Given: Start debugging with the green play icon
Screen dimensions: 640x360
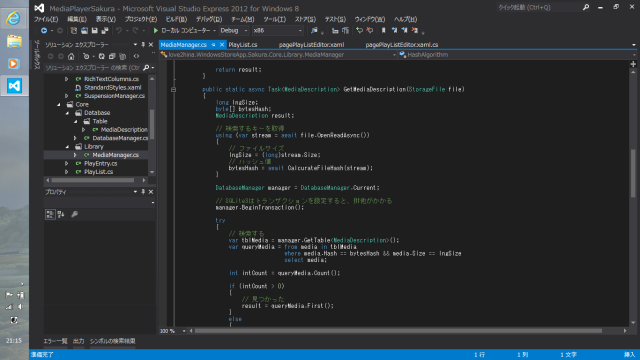Looking at the screenshot, I should coord(156,31).
